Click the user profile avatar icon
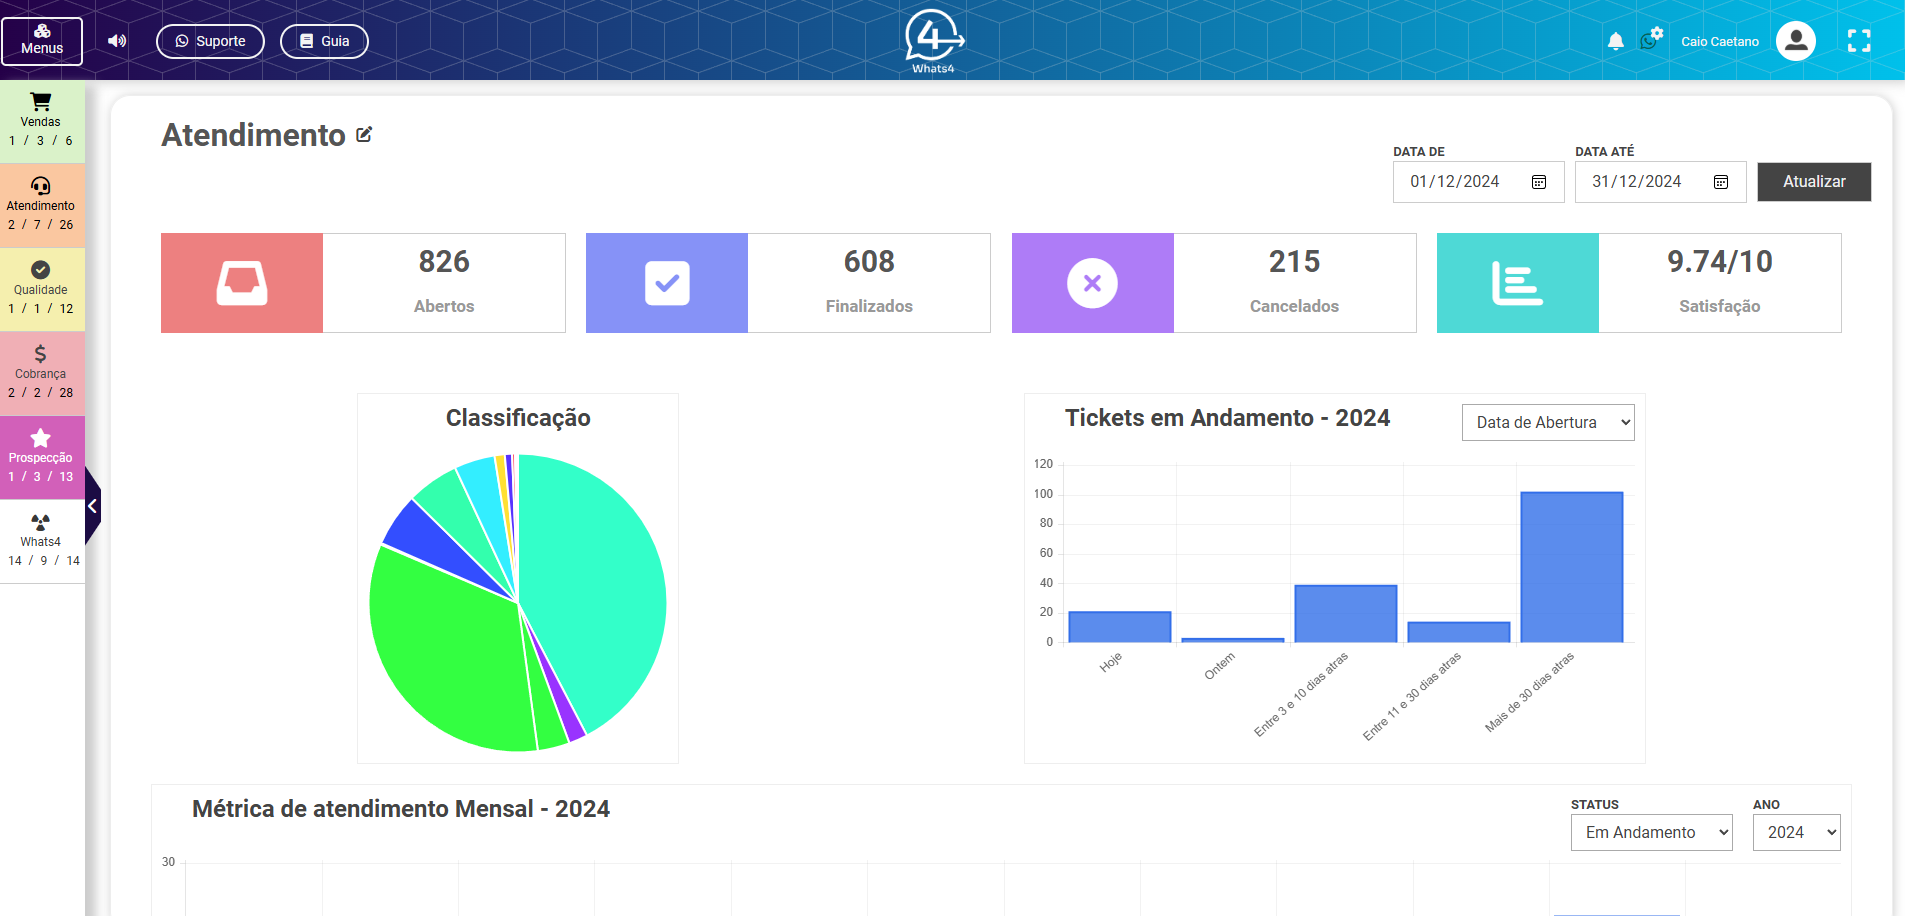 pyautogui.click(x=1795, y=41)
